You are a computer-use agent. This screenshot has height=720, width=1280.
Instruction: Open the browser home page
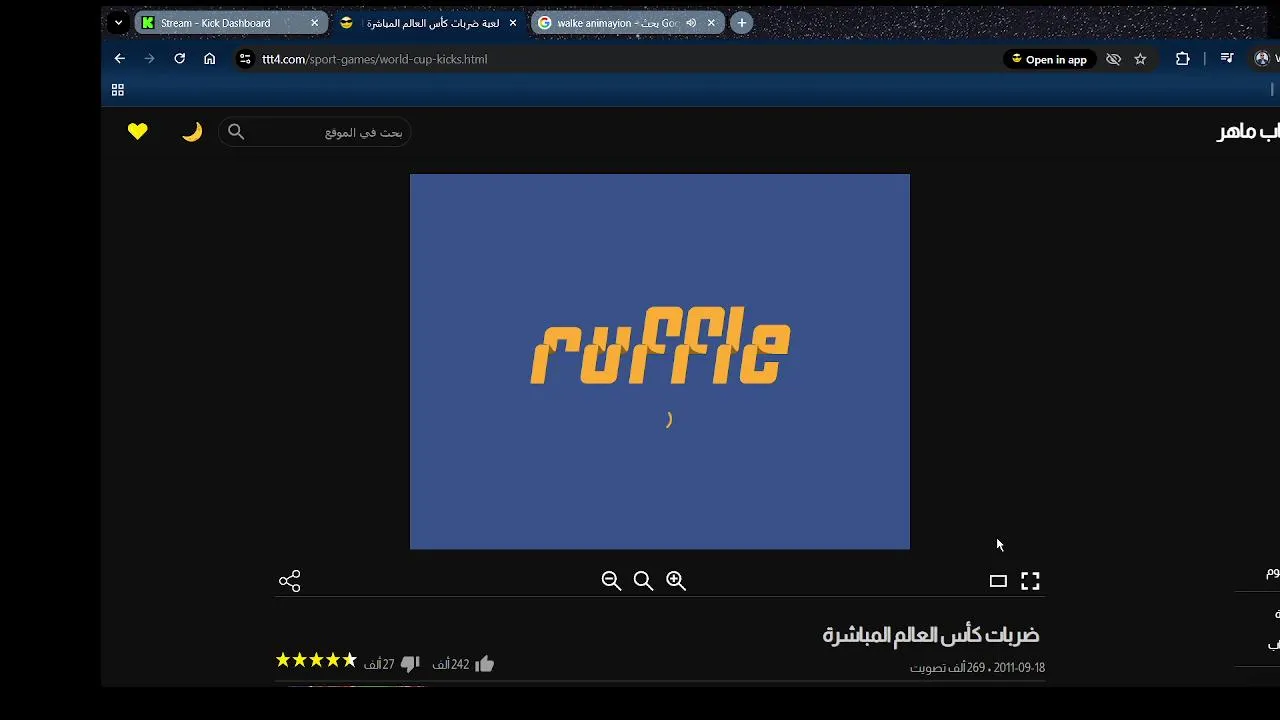click(x=210, y=59)
